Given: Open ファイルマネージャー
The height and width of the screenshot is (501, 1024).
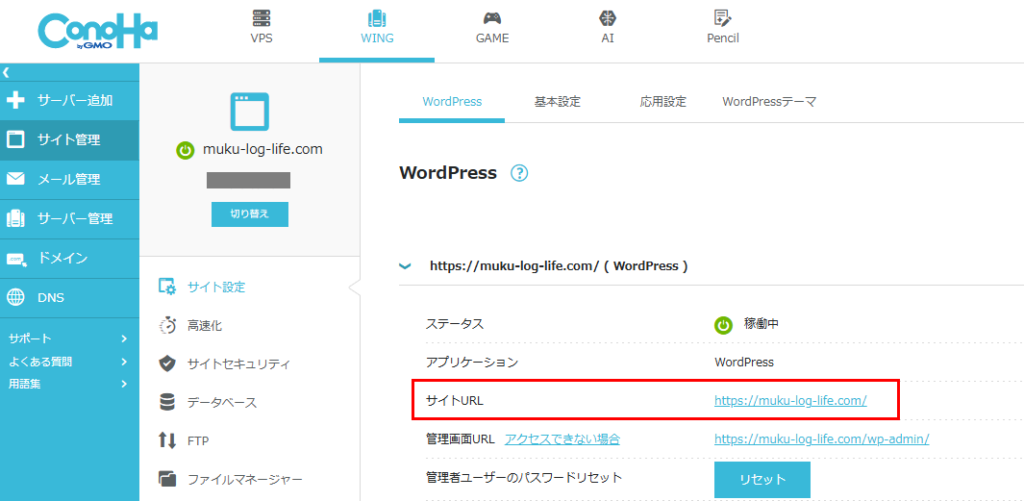Looking at the screenshot, I should coord(245,480).
